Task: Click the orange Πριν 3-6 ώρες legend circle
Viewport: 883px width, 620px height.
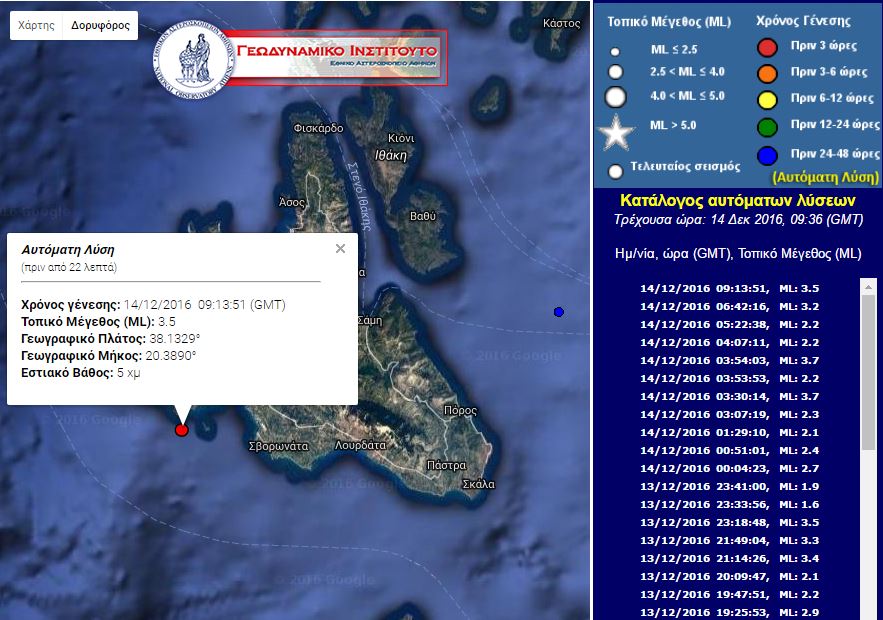Action: point(767,72)
